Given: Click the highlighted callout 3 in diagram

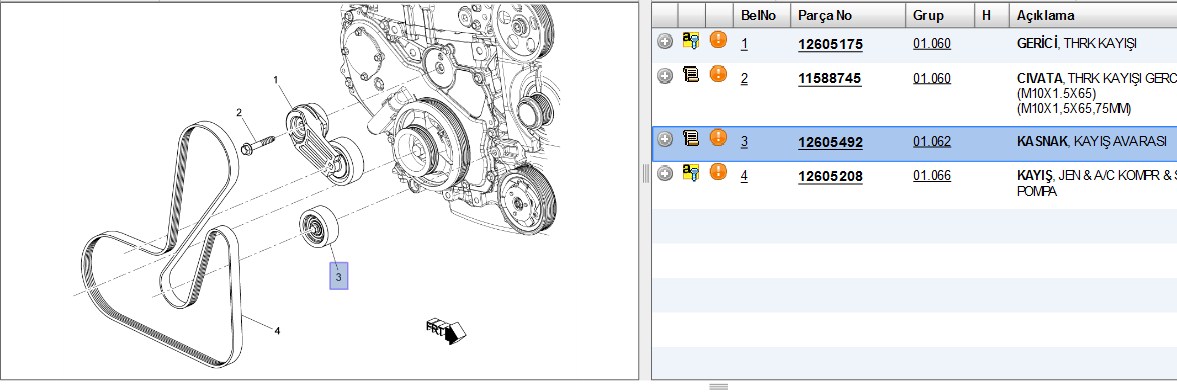Looking at the screenshot, I should coord(339,276).
